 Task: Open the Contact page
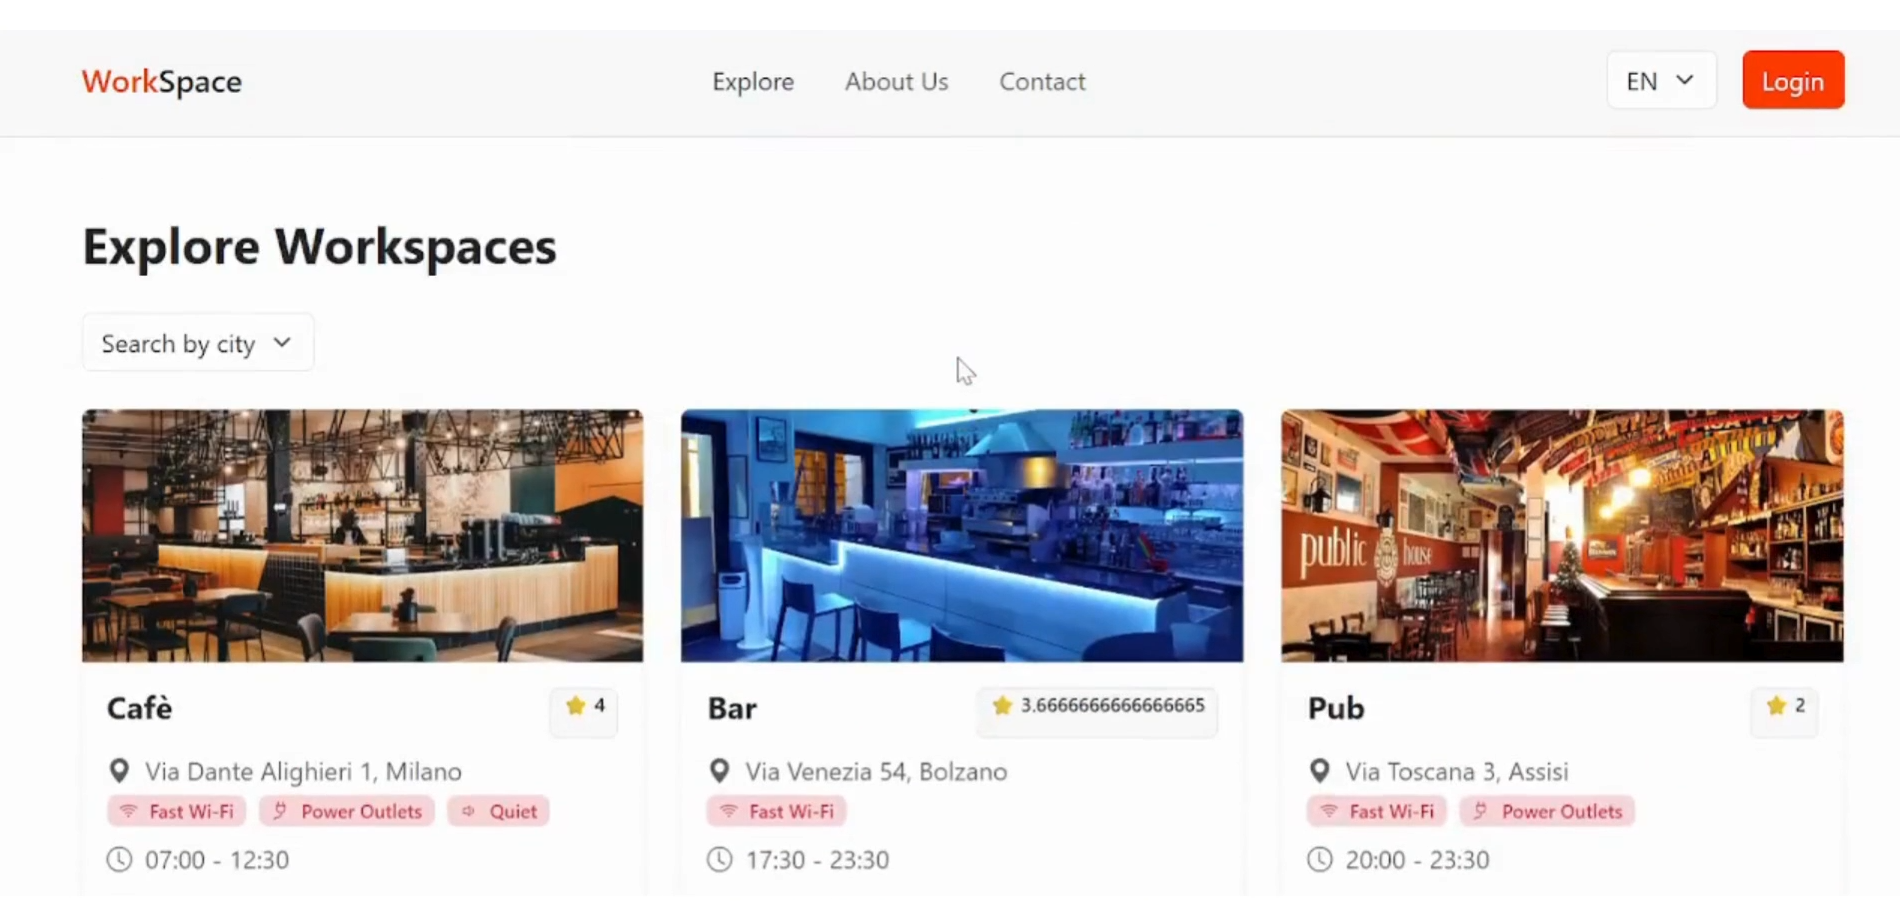[x=1041, y=82]
